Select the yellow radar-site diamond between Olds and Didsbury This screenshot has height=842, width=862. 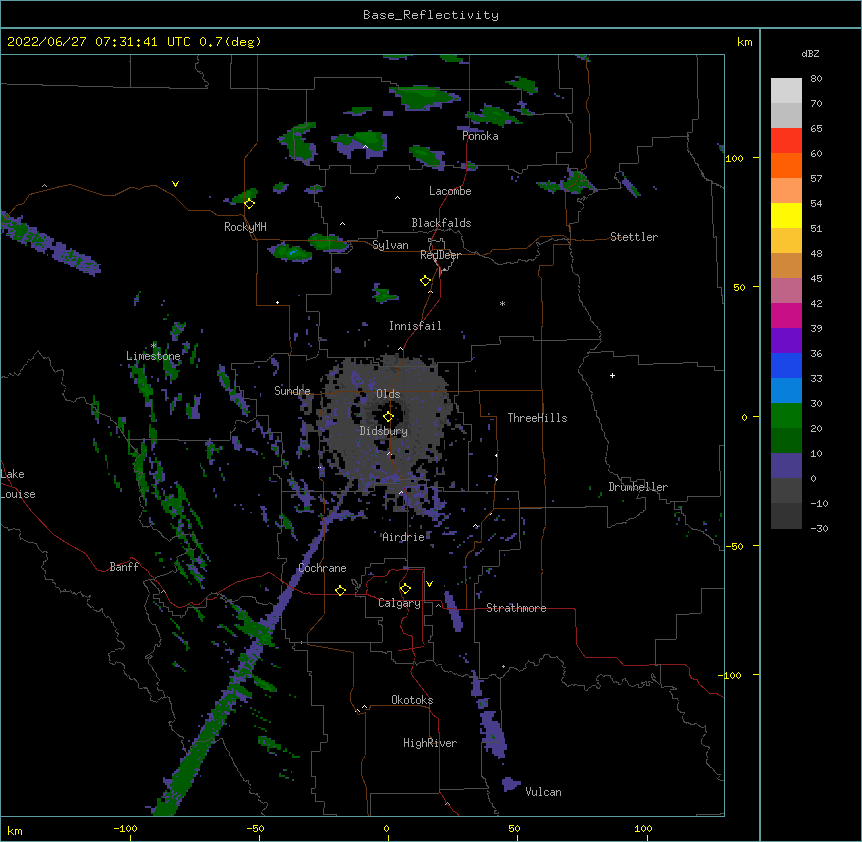388,417
